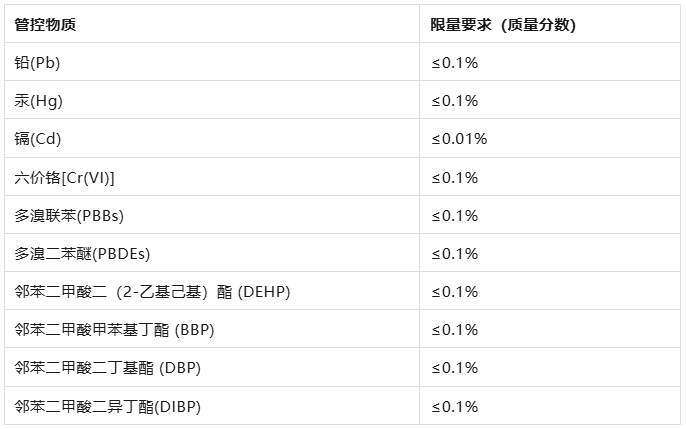Select the 镉(Cd) cell

coord(38,139)
